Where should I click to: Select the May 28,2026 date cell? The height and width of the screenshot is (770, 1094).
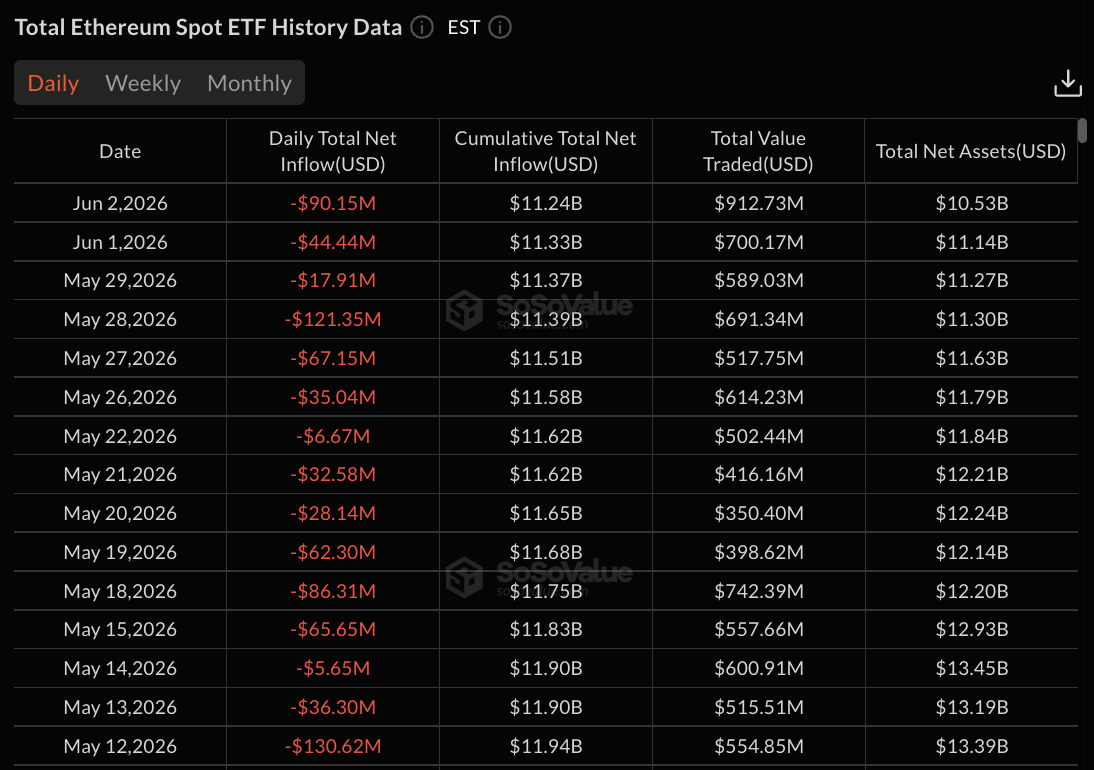pos(120,319)
